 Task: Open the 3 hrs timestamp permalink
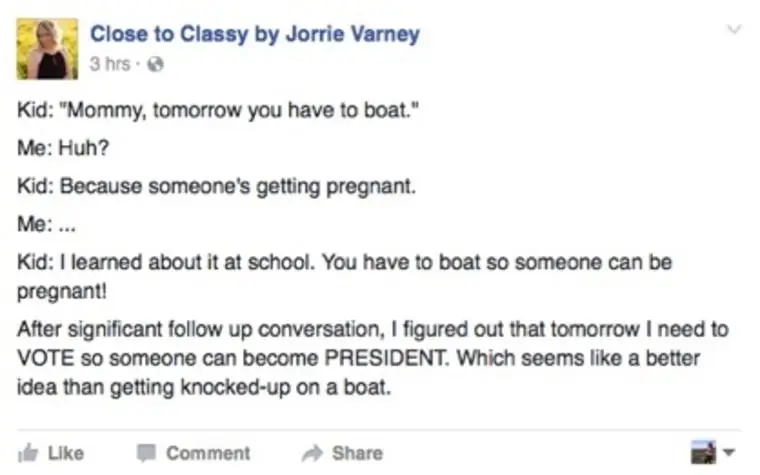(110, 64)
